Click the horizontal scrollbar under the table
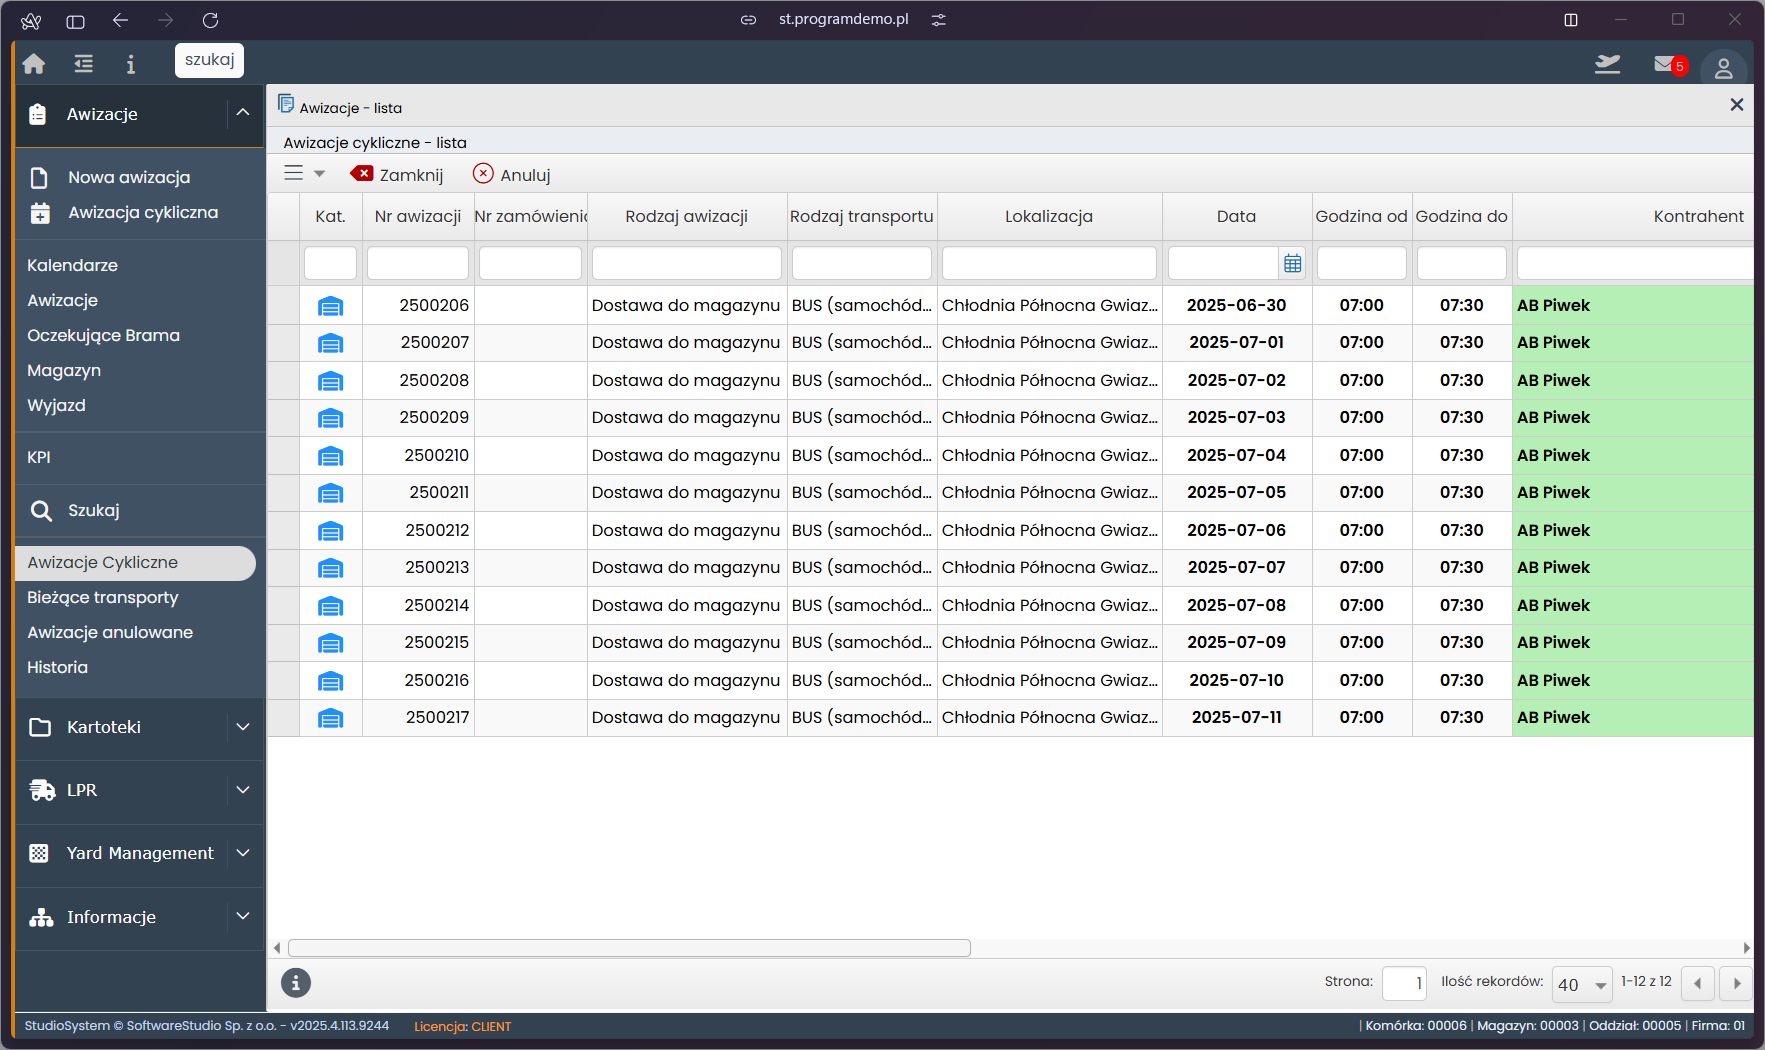The height and width of the screenshot is (1050, 1765). pyautogui.click(x=629, y=948)
